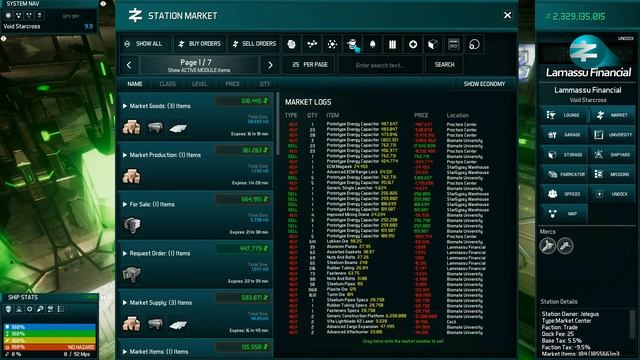Open the 25 Per Page selector

coord(309,65)
